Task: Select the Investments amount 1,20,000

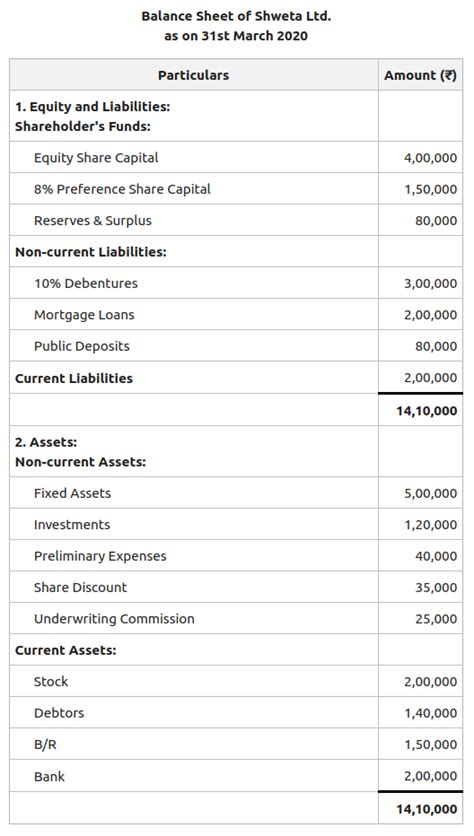Action: (430, 525)
